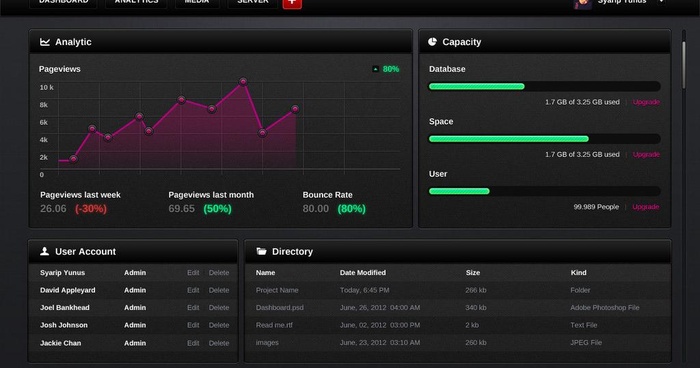
Task: Select the peak data point on Pageviews chart
Action: tap(243, 82)
